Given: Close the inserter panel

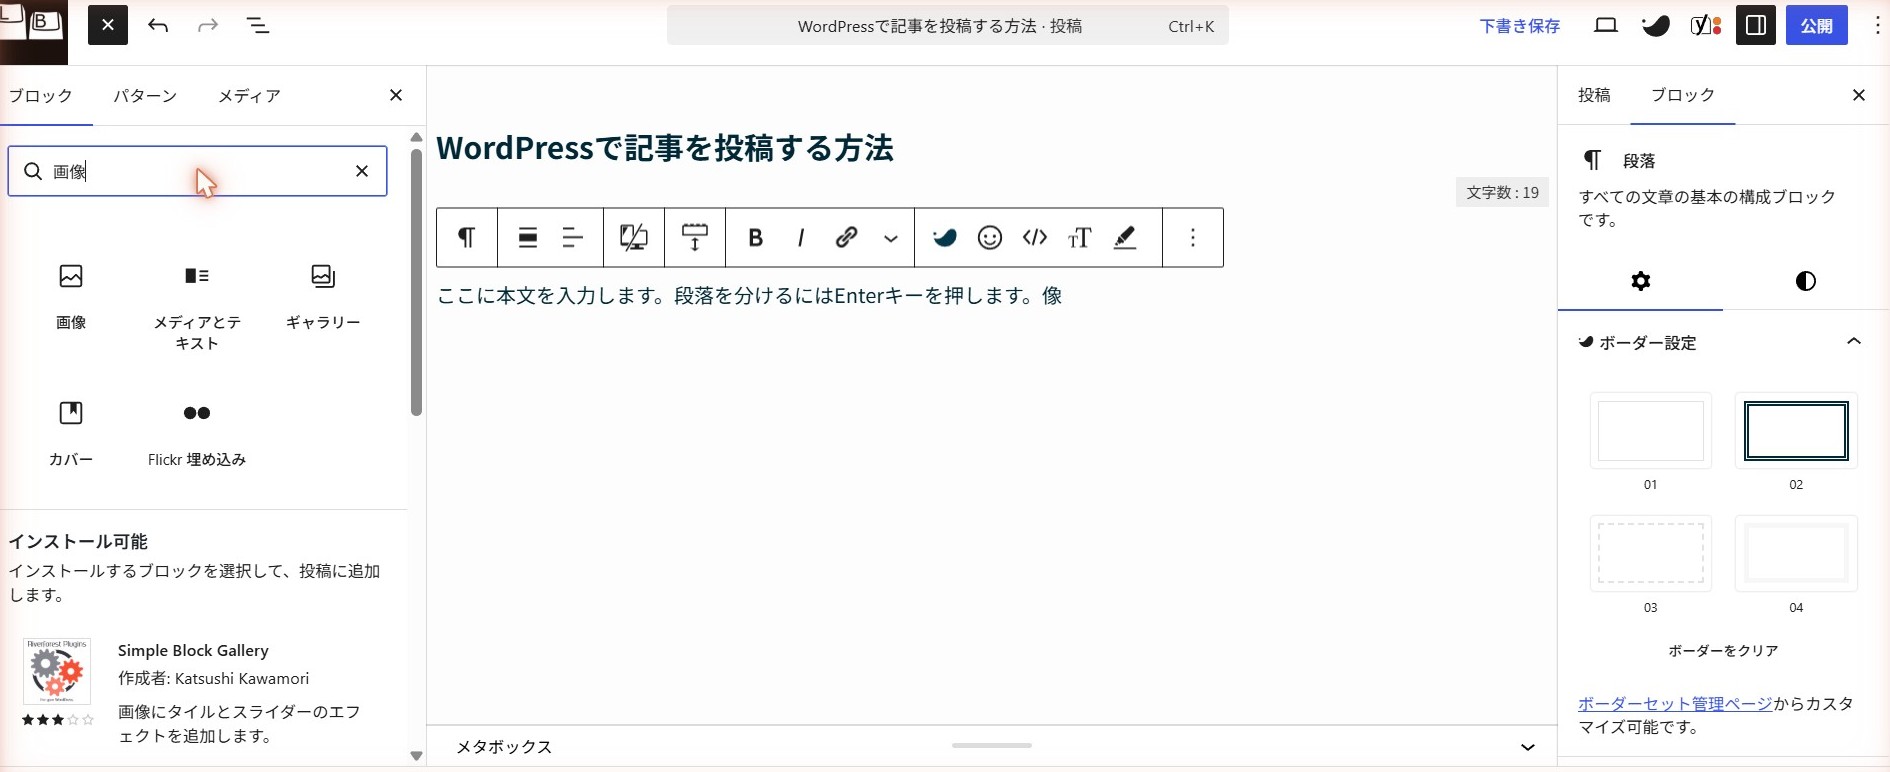Looking at the screenshot, I should click(396, 95).
